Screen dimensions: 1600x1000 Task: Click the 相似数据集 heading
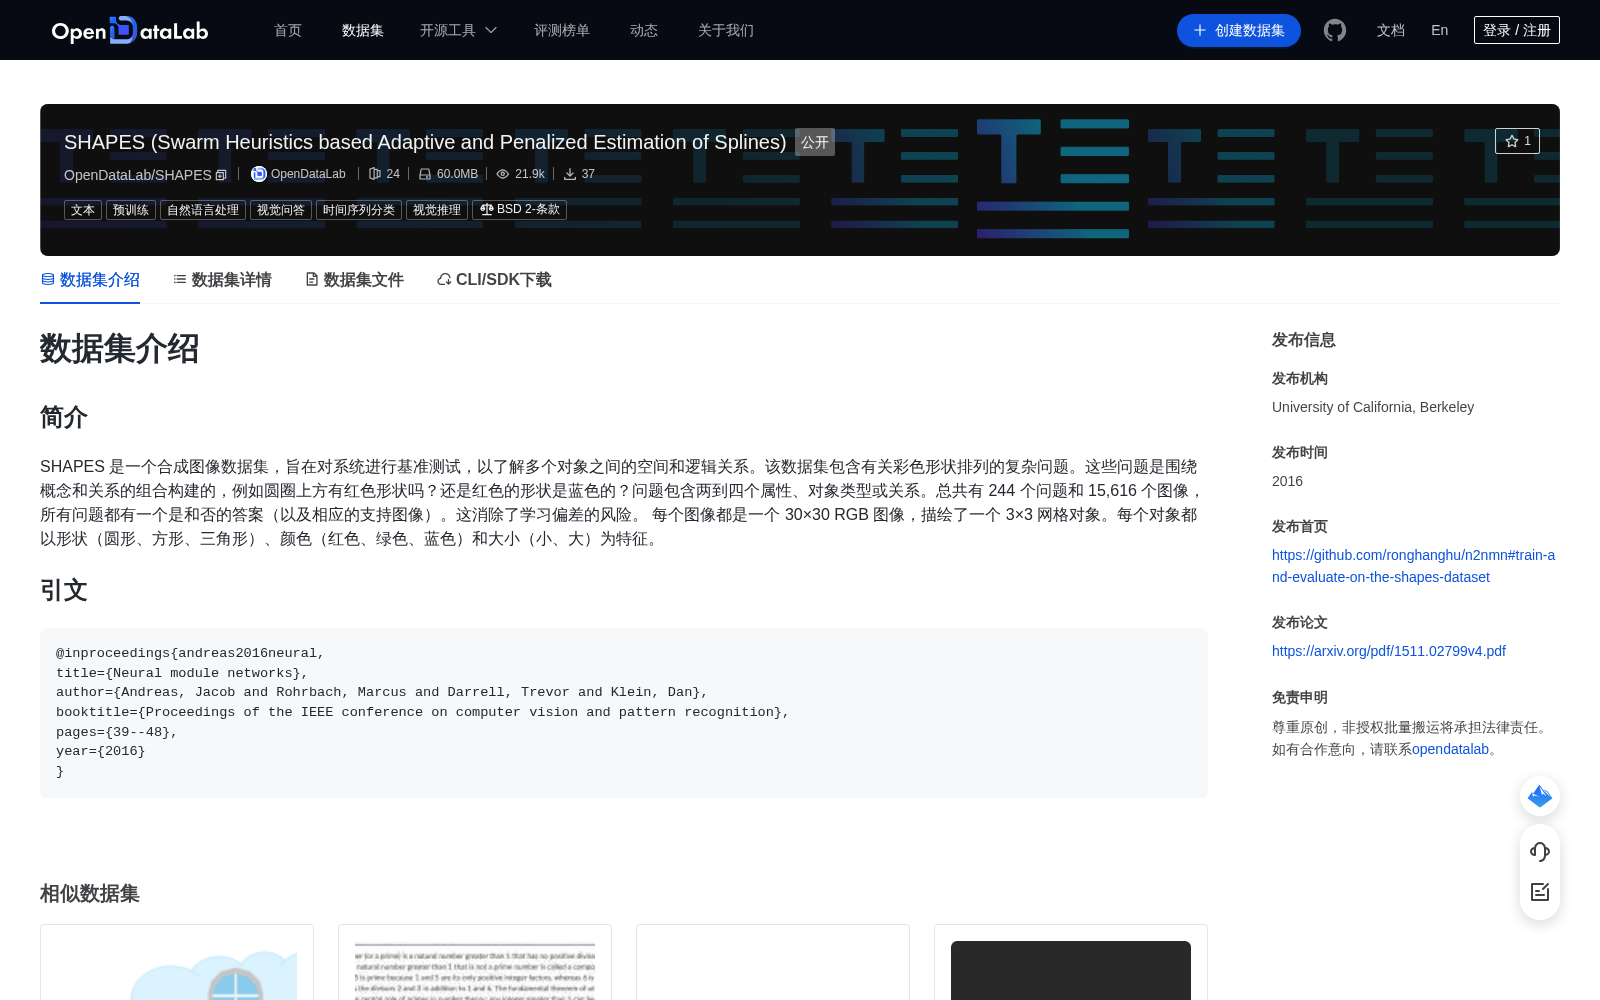(90, 894)
